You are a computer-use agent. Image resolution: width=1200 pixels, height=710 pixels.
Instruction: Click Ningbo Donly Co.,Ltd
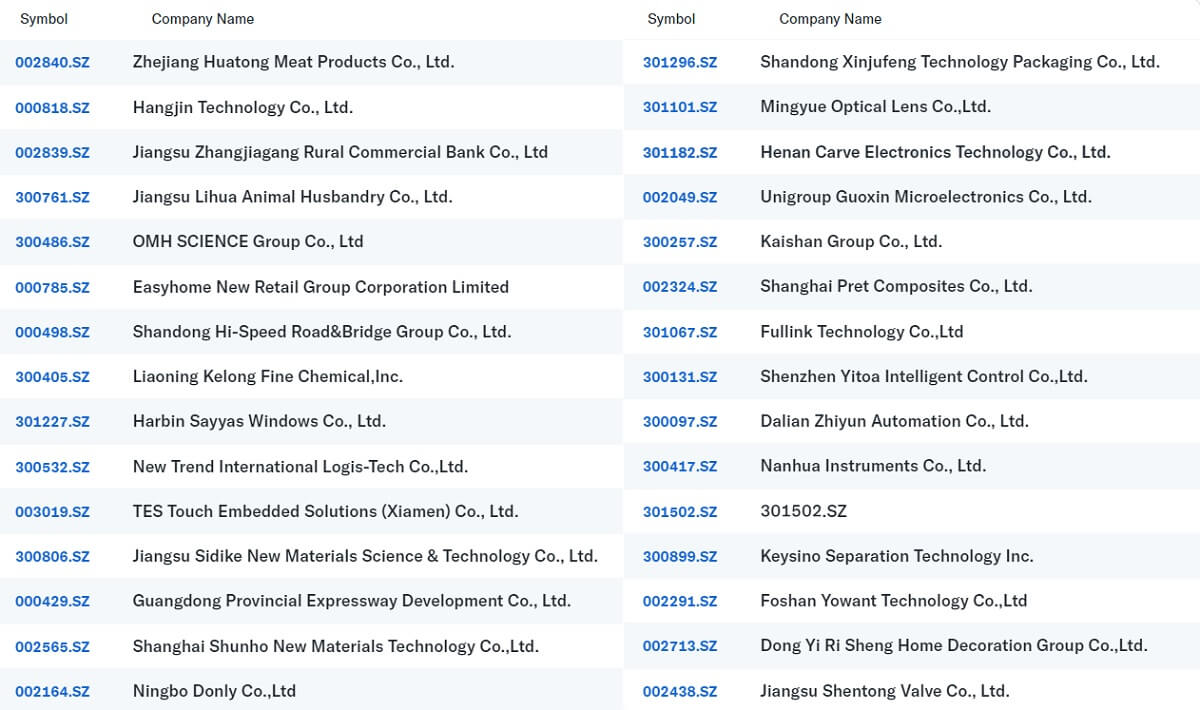point(214,690)
